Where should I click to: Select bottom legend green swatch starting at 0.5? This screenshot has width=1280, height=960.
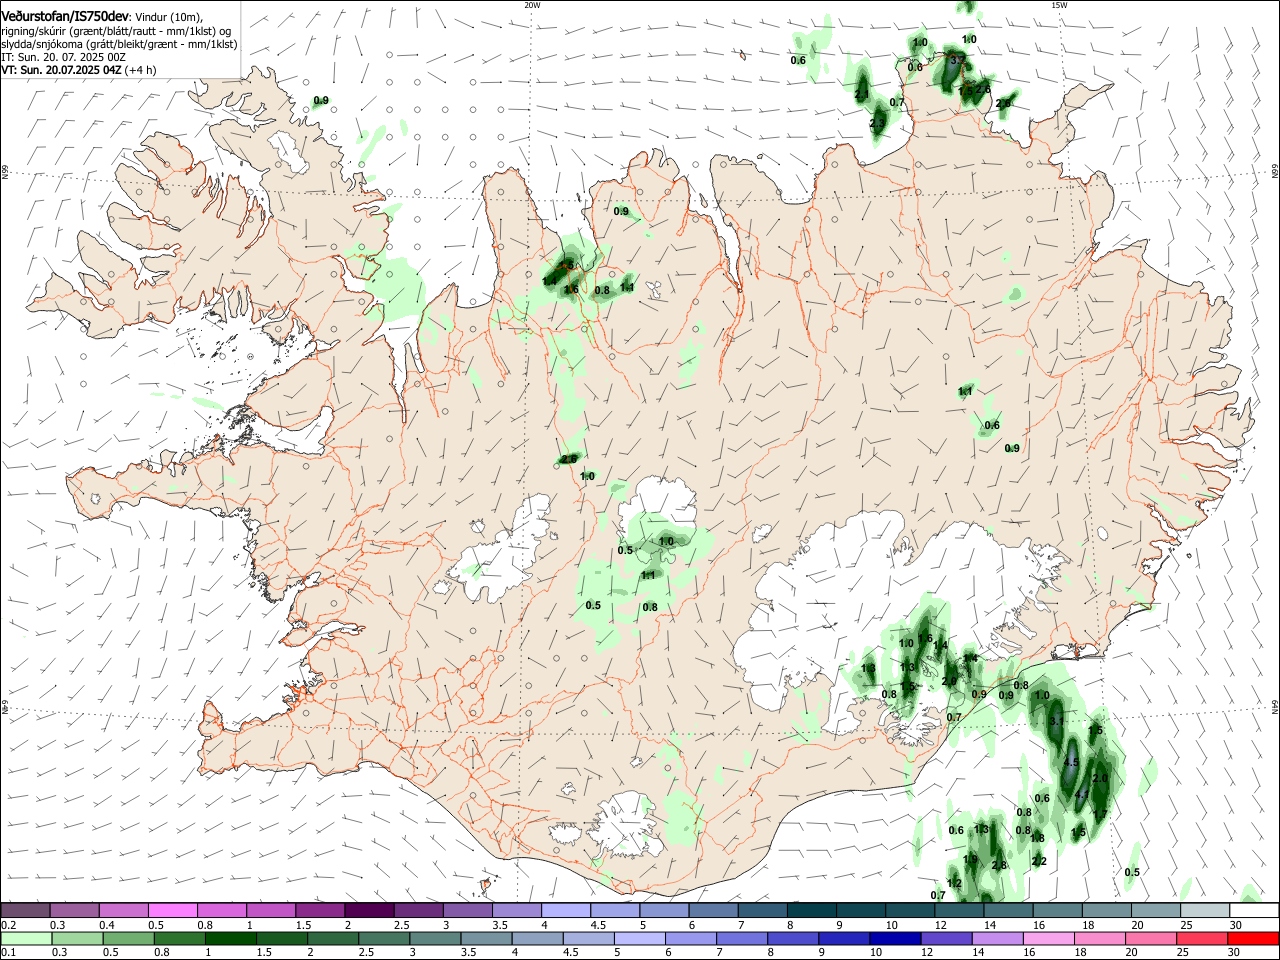tap(128, 938)
